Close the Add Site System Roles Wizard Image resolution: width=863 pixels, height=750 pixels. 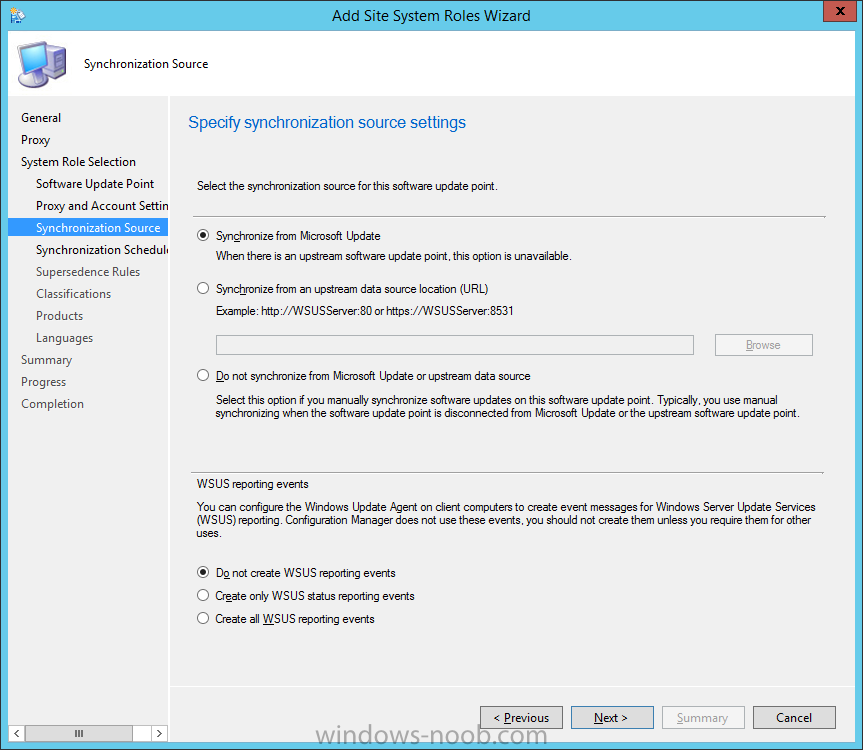tap(840, 11)
